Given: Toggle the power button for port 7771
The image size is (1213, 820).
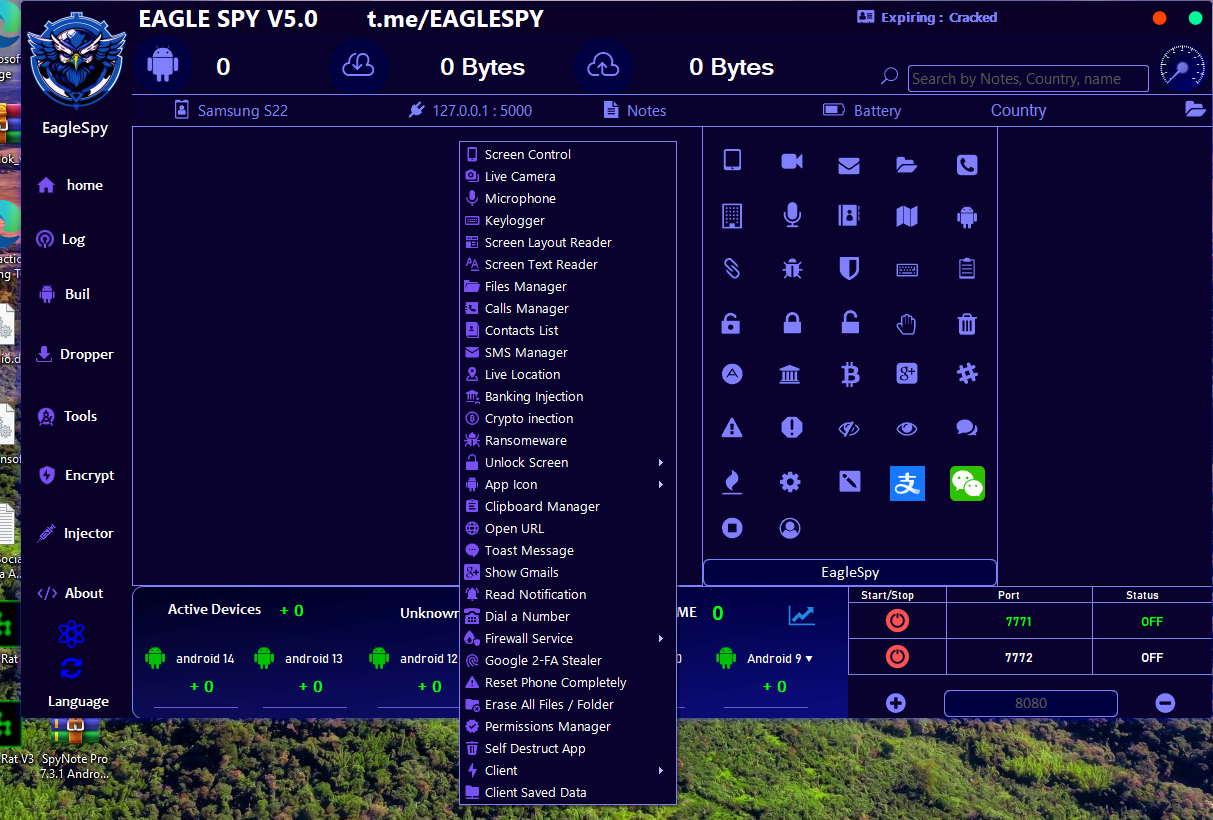Looking at the screenshot, I should point(897,621).
